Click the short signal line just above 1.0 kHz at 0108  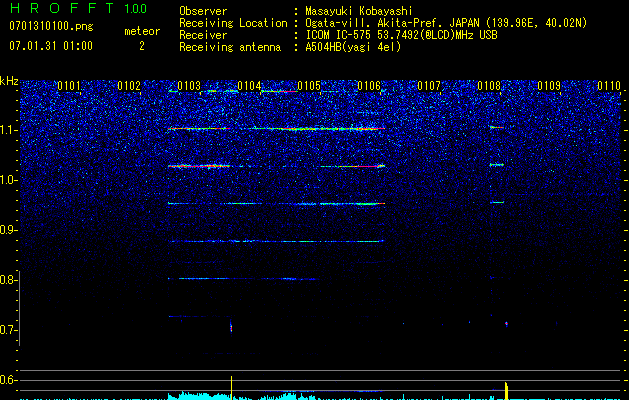click(497, 164)
